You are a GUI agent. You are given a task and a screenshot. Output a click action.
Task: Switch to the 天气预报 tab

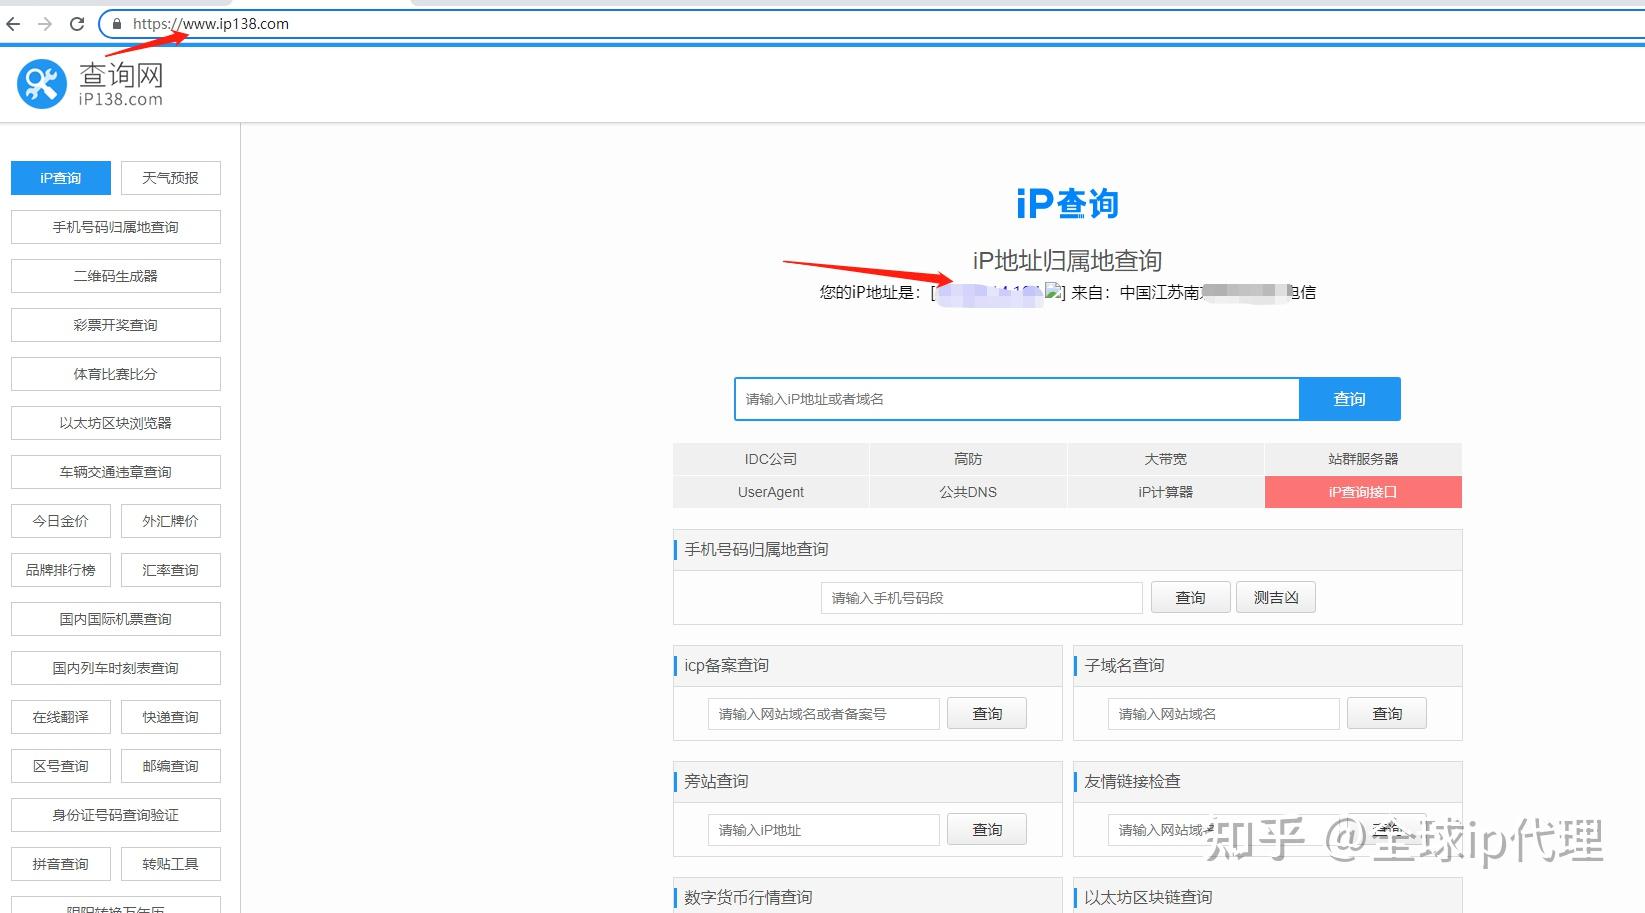(x=170, y=177)
